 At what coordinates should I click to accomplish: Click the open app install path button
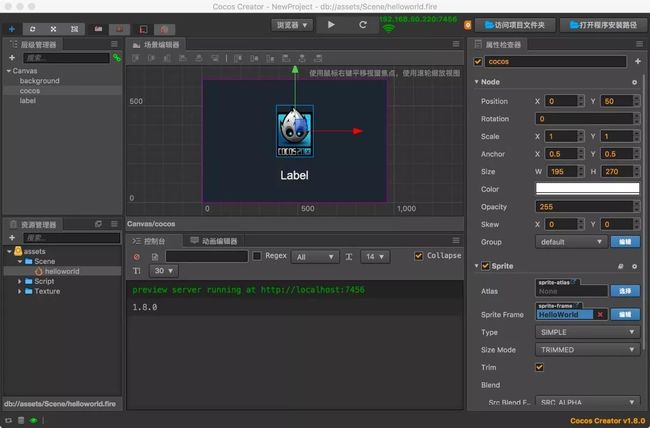coord(603,25)
